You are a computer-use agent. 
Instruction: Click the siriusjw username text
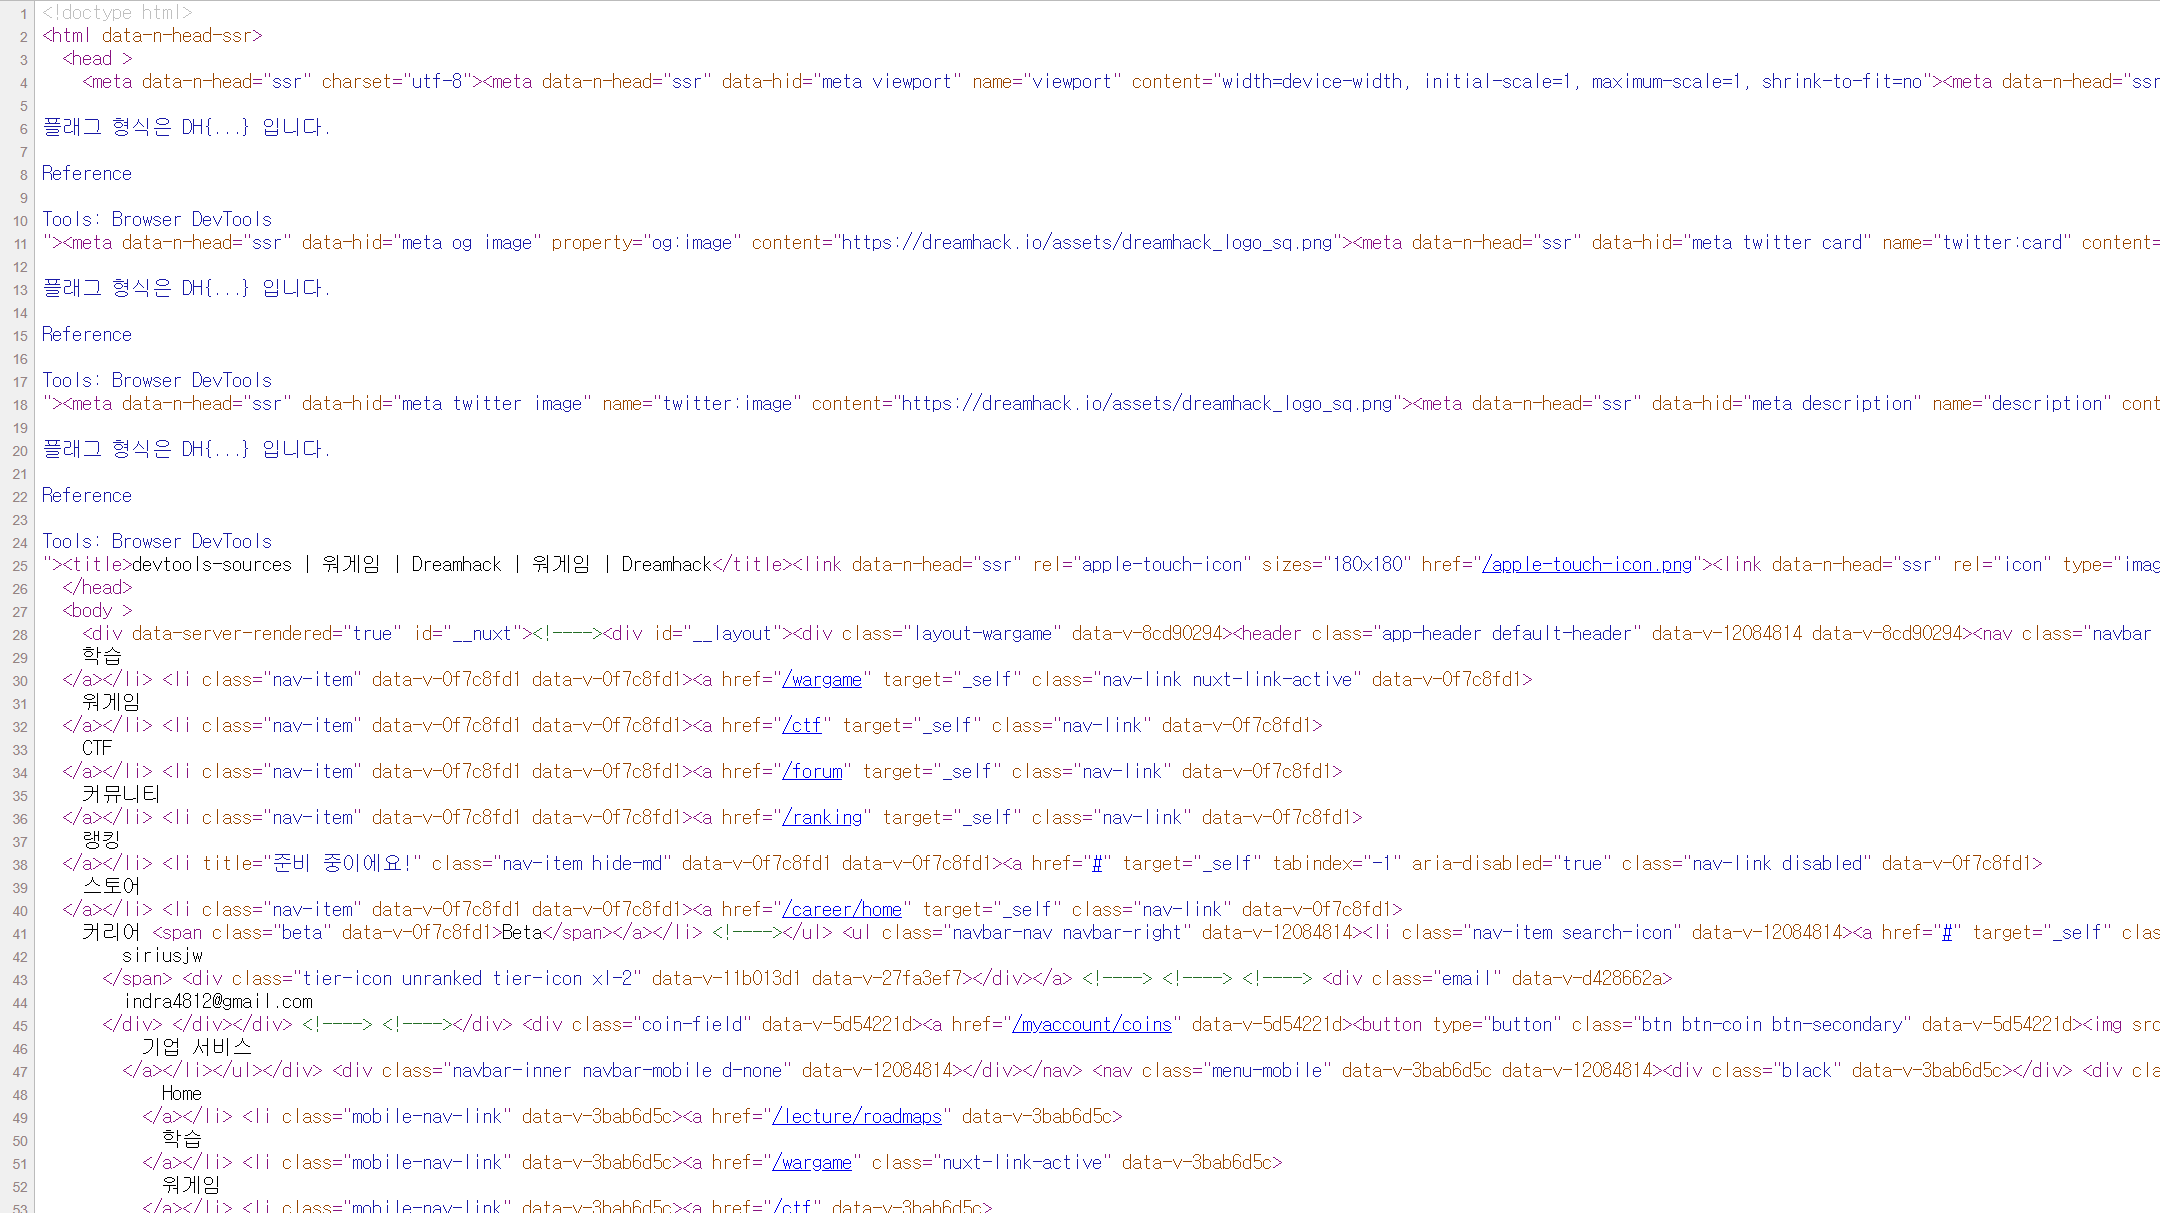[x=162, y=956]
